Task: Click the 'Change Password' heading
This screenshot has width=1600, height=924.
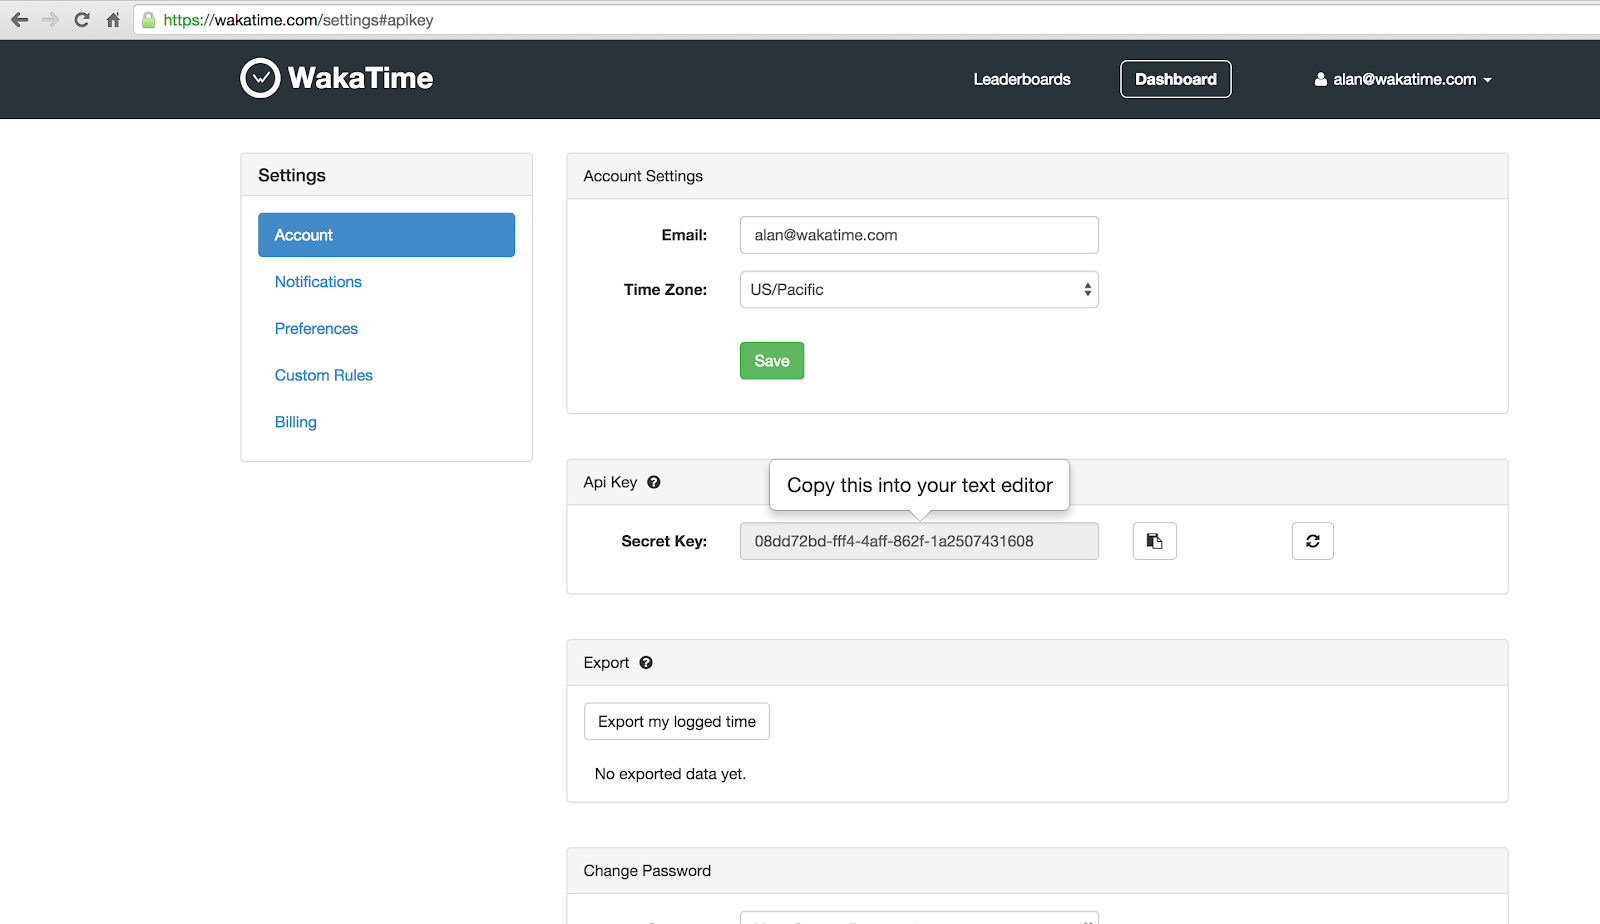Action: pyautogui.click(x=647, y=871)
